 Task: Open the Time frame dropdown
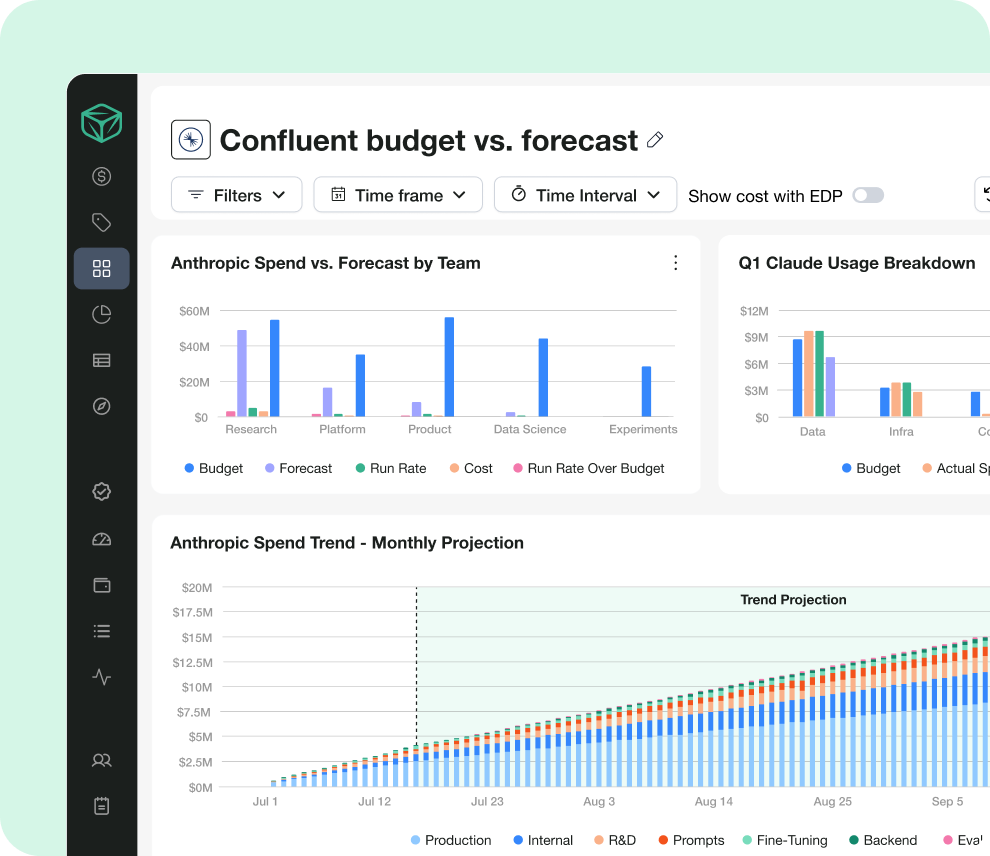click(398, 195)
